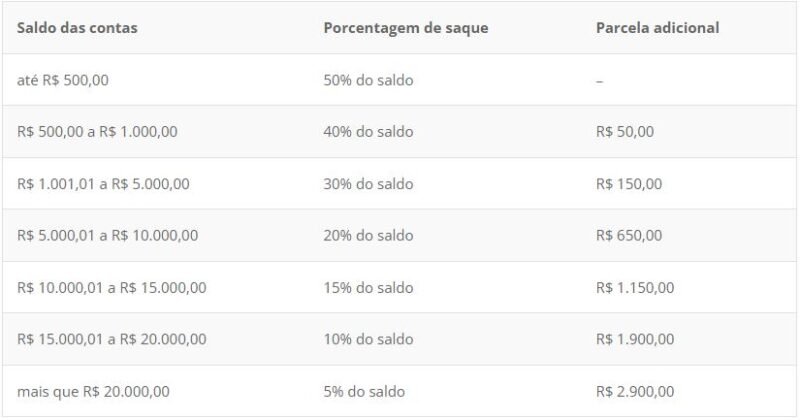This screenshot has height=420, width=800.
Task: Select the 'R$ 650,00' additional amount cell
Action: (628, 236)
